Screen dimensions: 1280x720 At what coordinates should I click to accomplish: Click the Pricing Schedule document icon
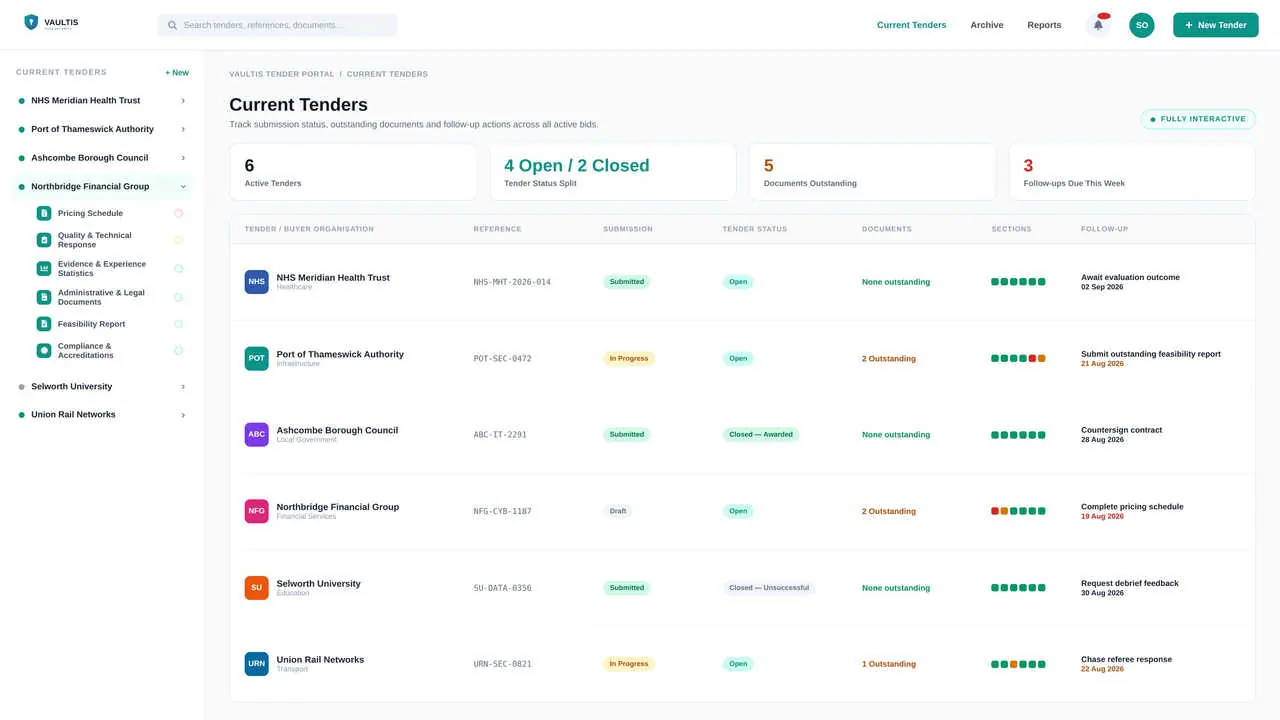[x=44, y=213]
